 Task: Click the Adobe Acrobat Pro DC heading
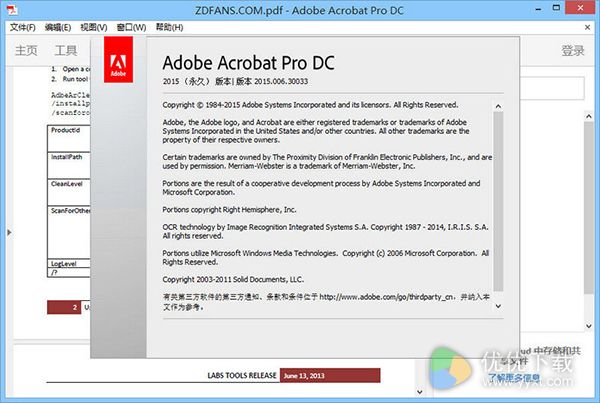248,63
